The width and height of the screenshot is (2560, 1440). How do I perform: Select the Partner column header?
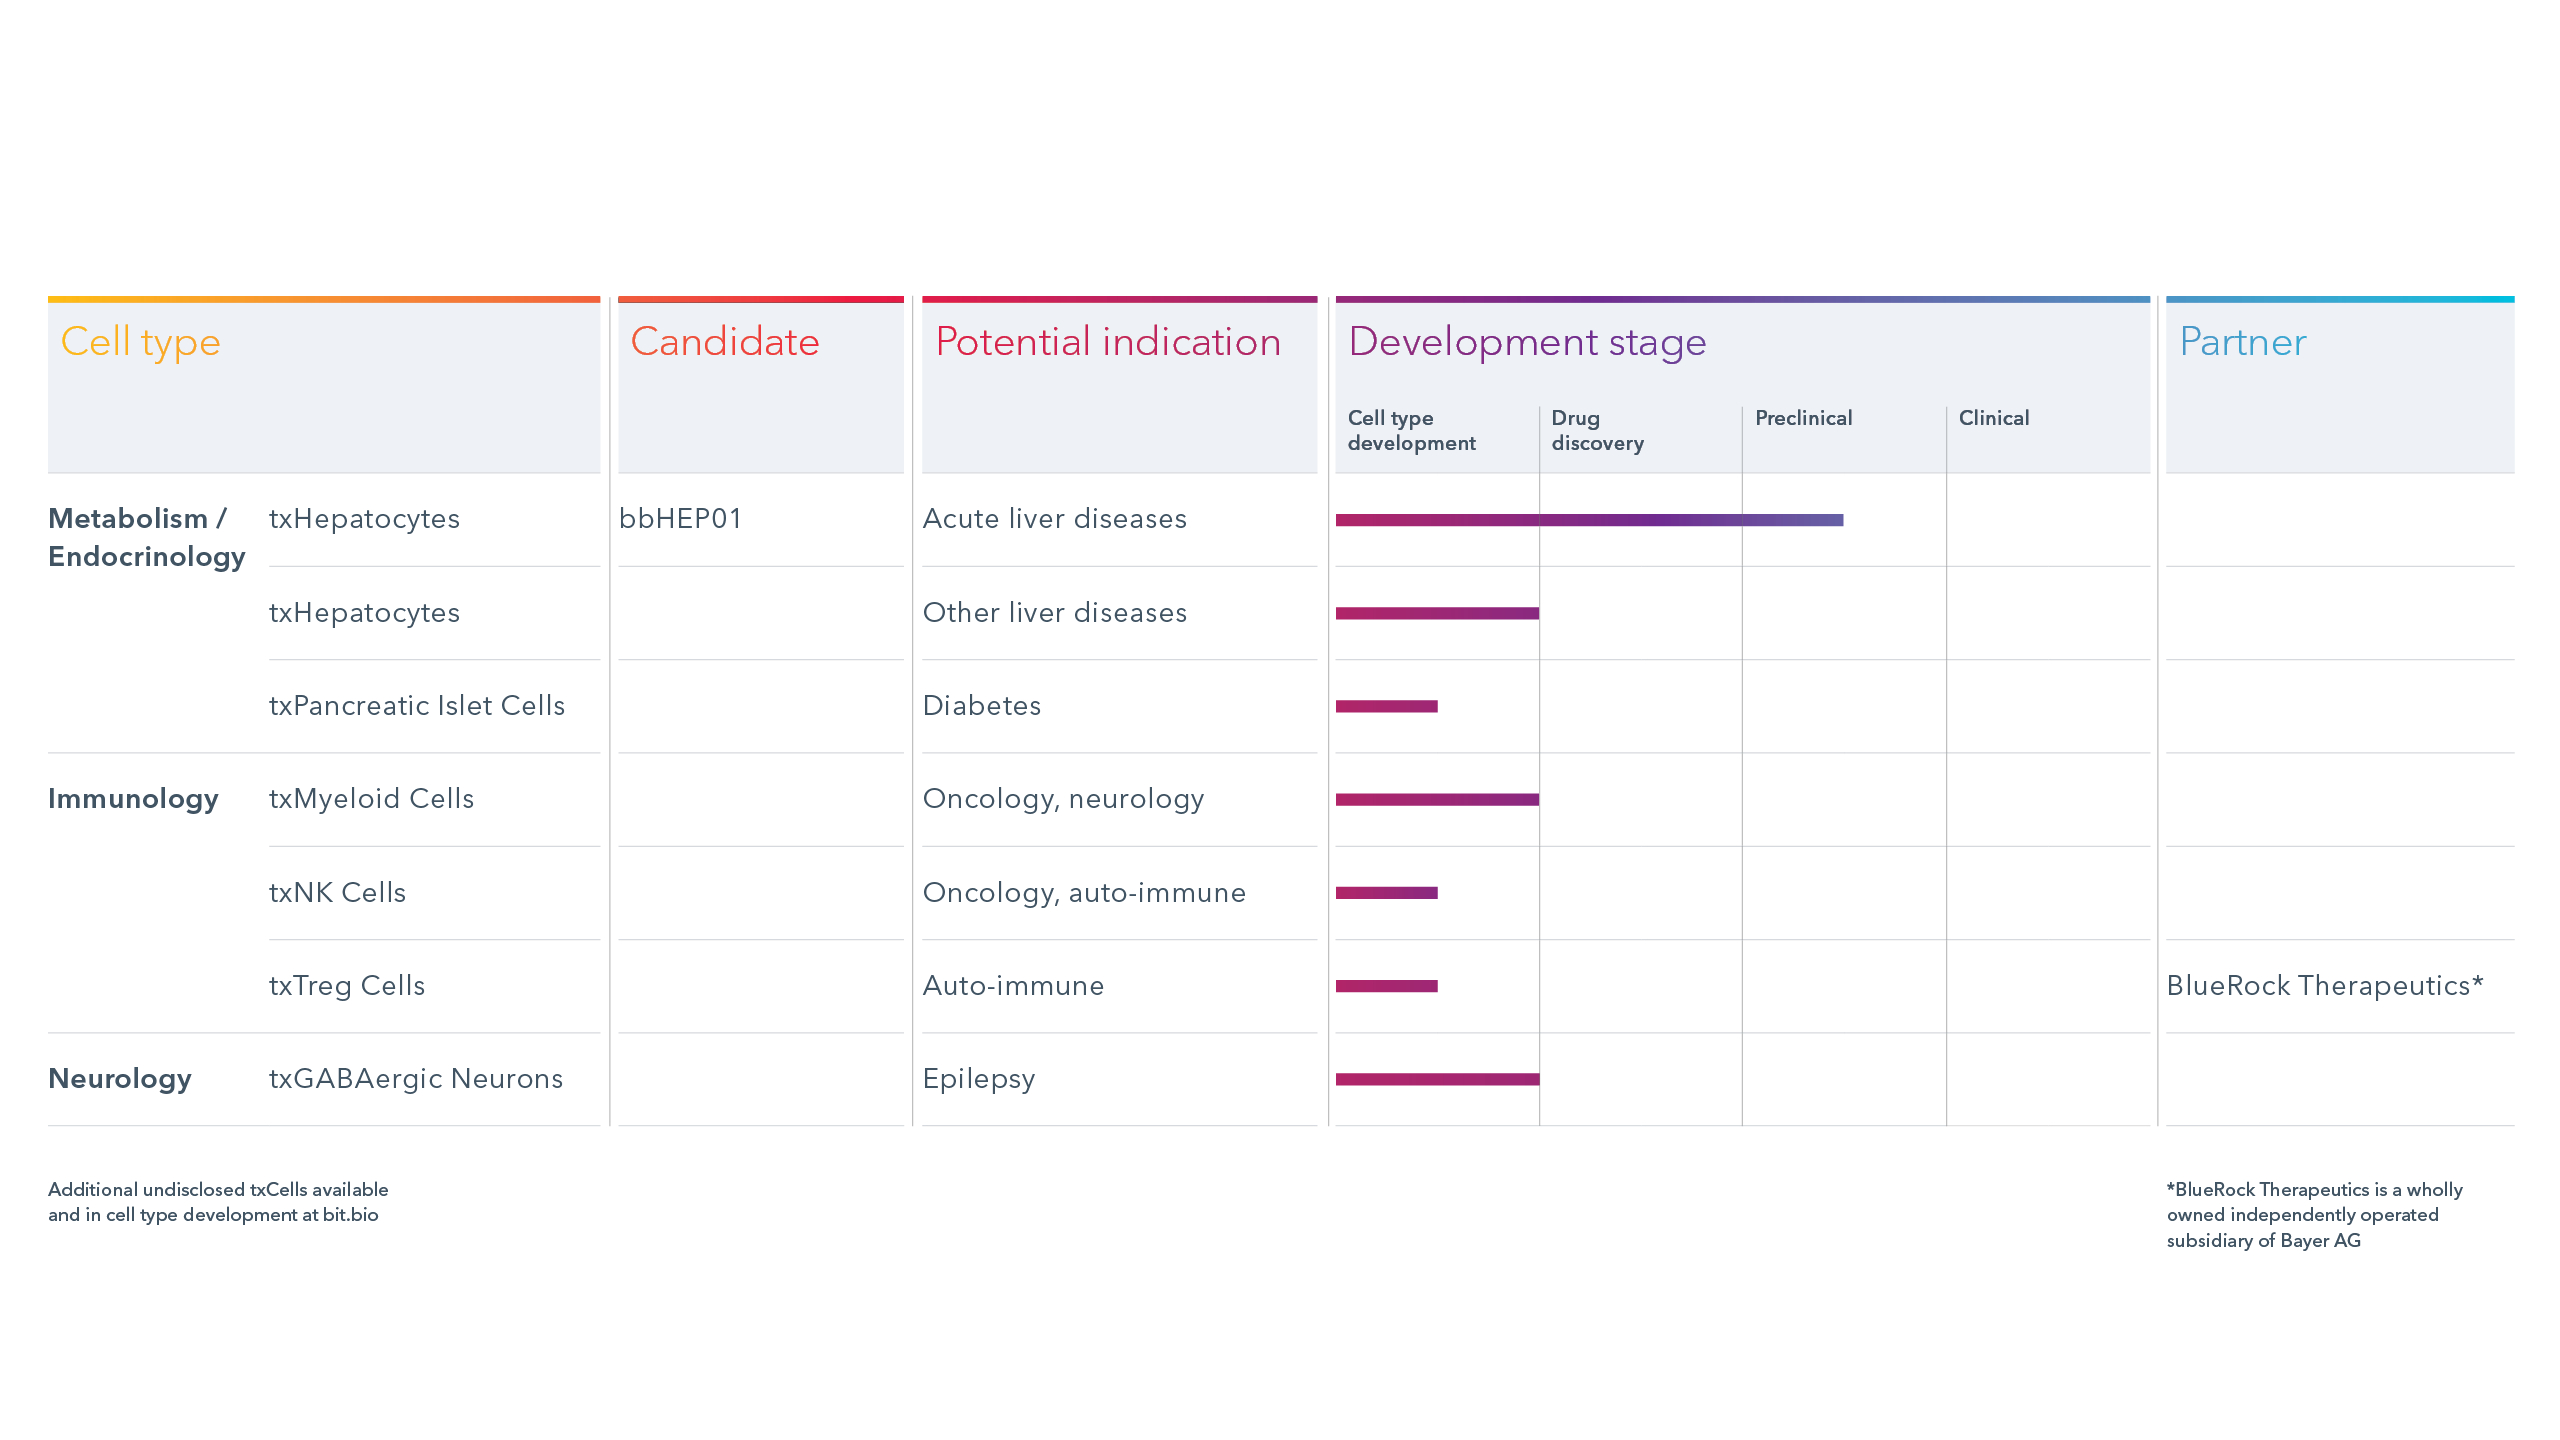2243,342
